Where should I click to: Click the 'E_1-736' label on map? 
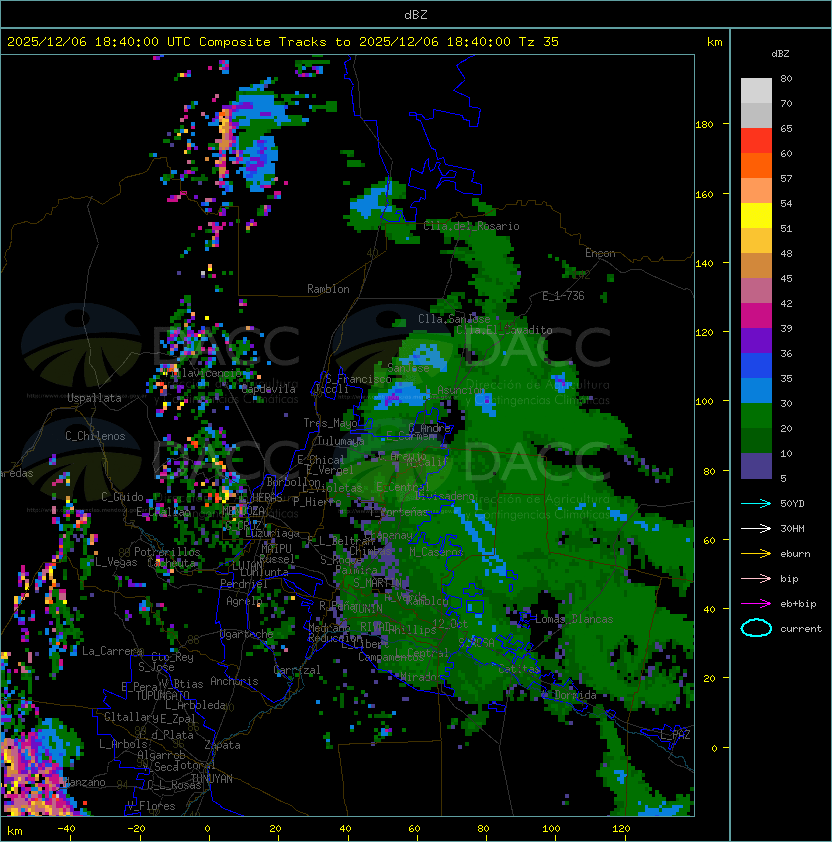pos(563,296)
